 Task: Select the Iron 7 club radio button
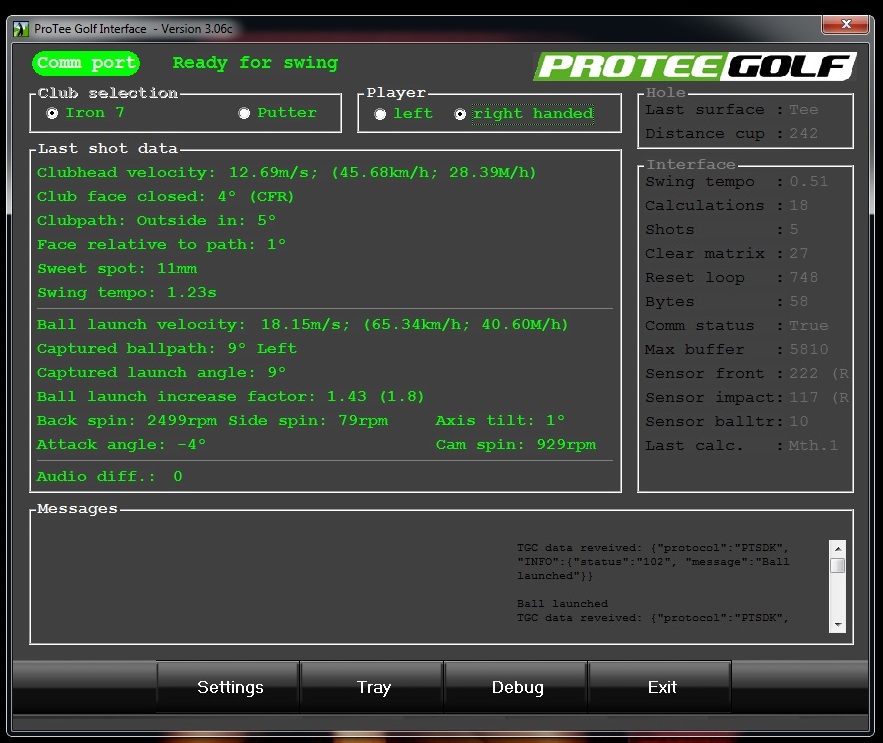52,113
